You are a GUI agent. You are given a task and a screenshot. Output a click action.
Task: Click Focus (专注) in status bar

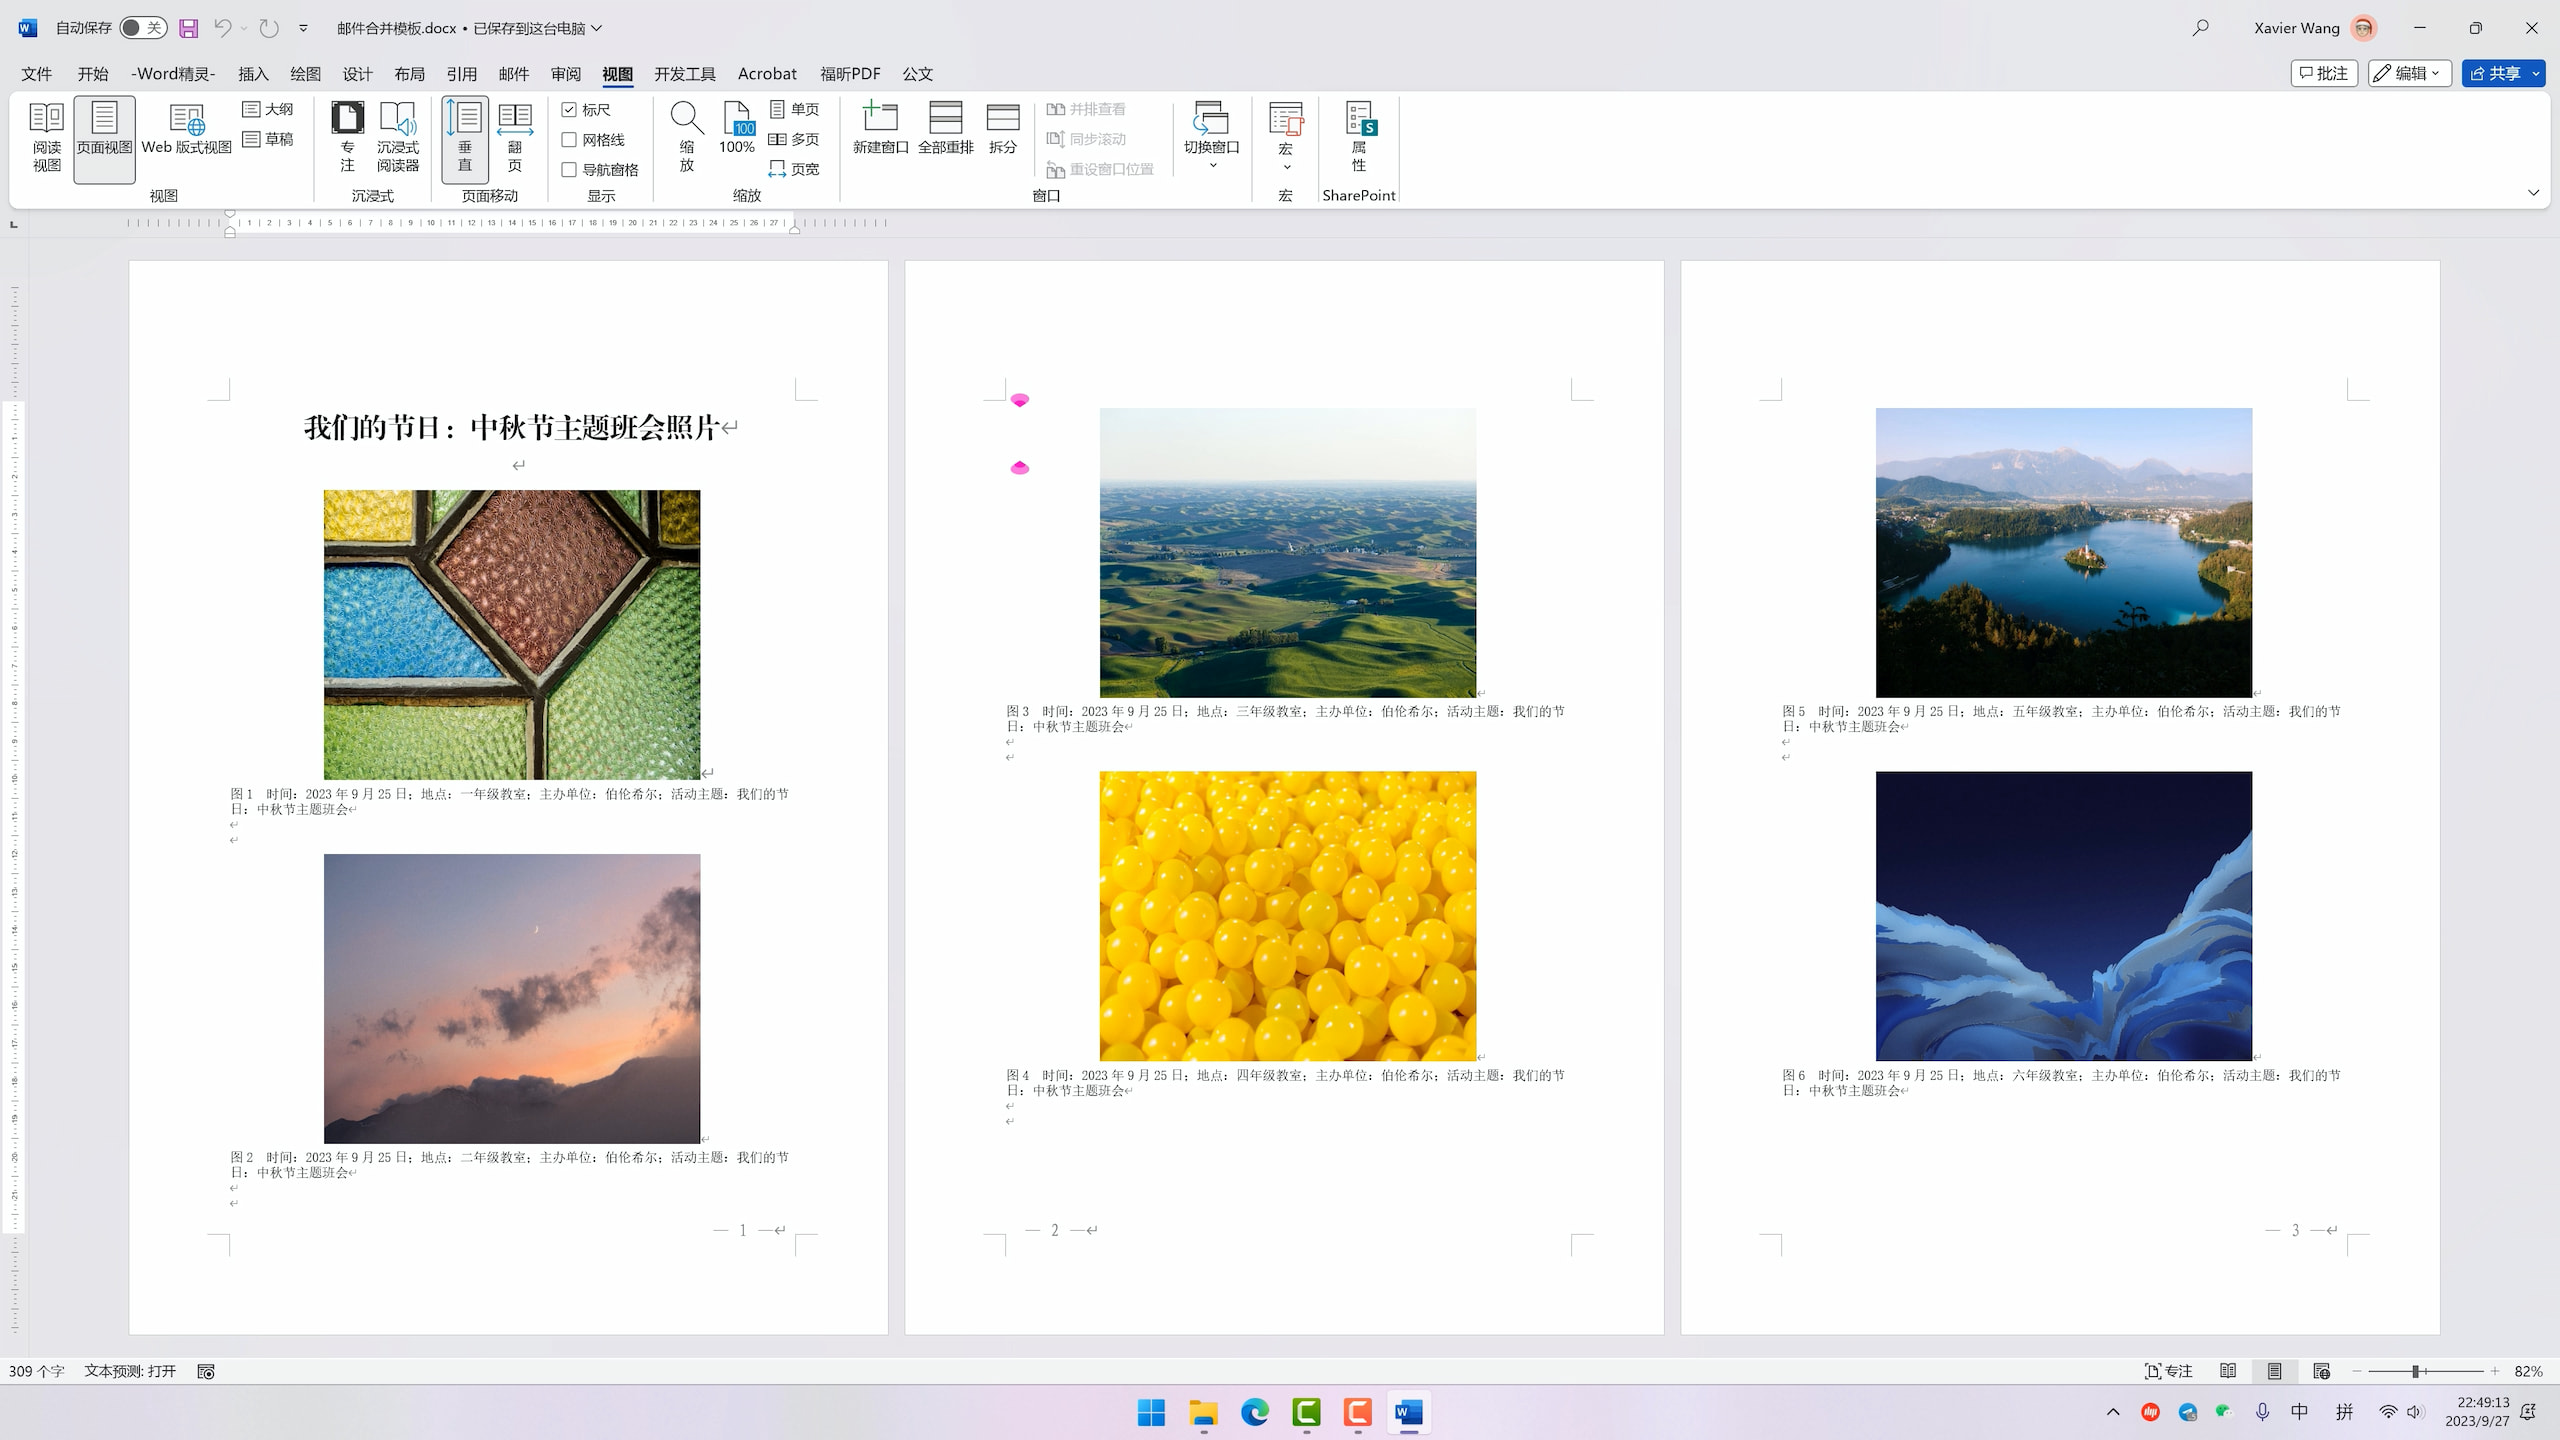[x=2168, y=1371]
